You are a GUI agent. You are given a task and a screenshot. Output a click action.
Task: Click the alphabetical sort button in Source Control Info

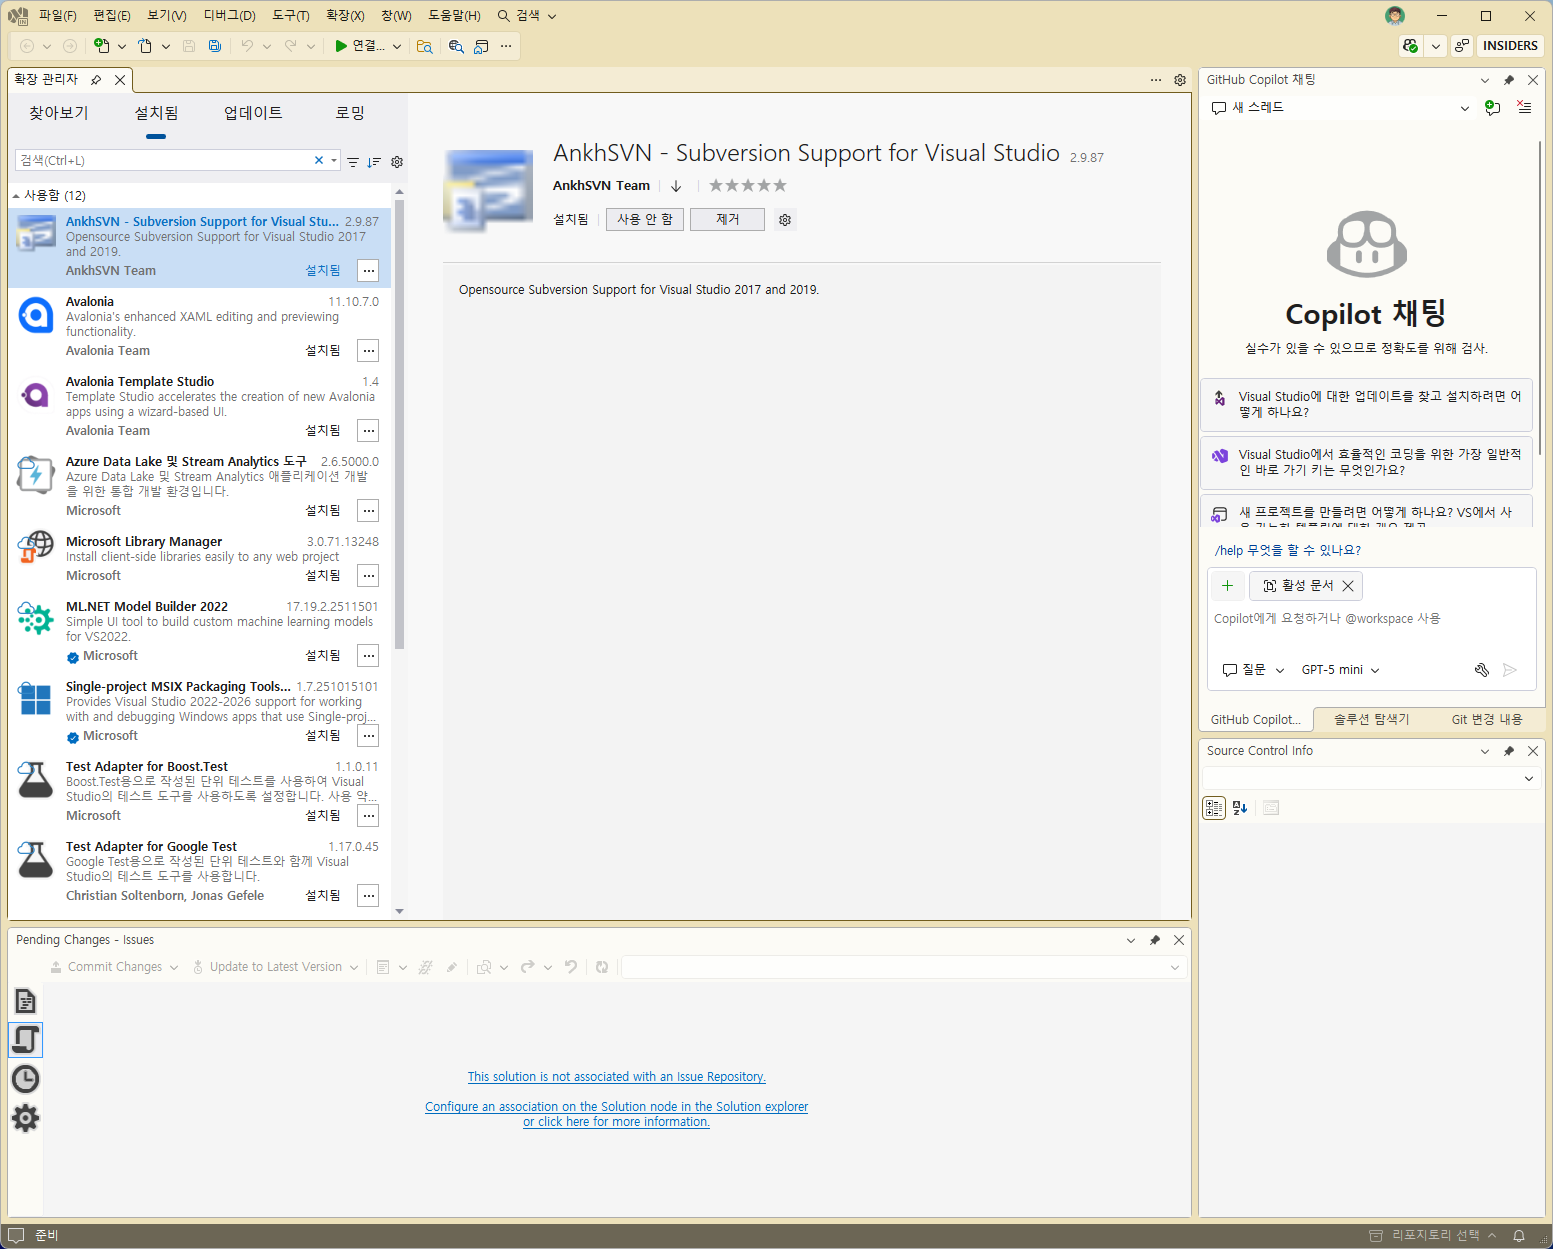tap(1240, 808)
